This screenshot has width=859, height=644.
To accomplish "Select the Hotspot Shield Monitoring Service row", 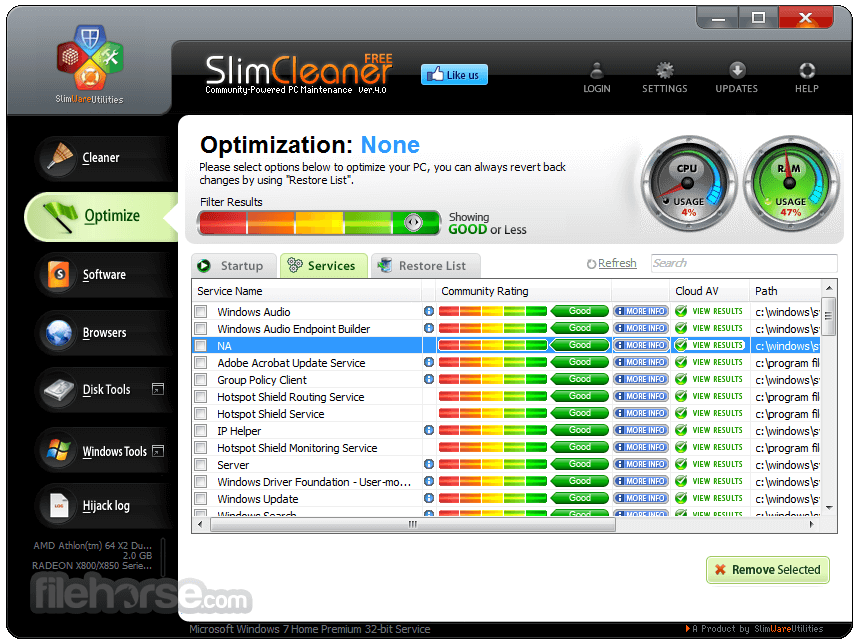I will click(507, 447).
